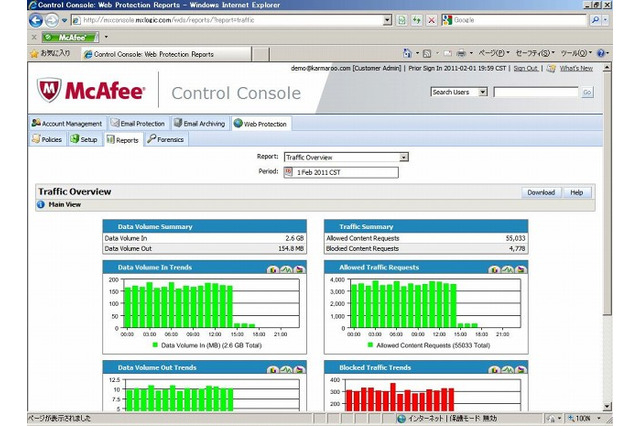Click the blue Help question icon
This screenshot has height=426, width=640.
(600, 53)
